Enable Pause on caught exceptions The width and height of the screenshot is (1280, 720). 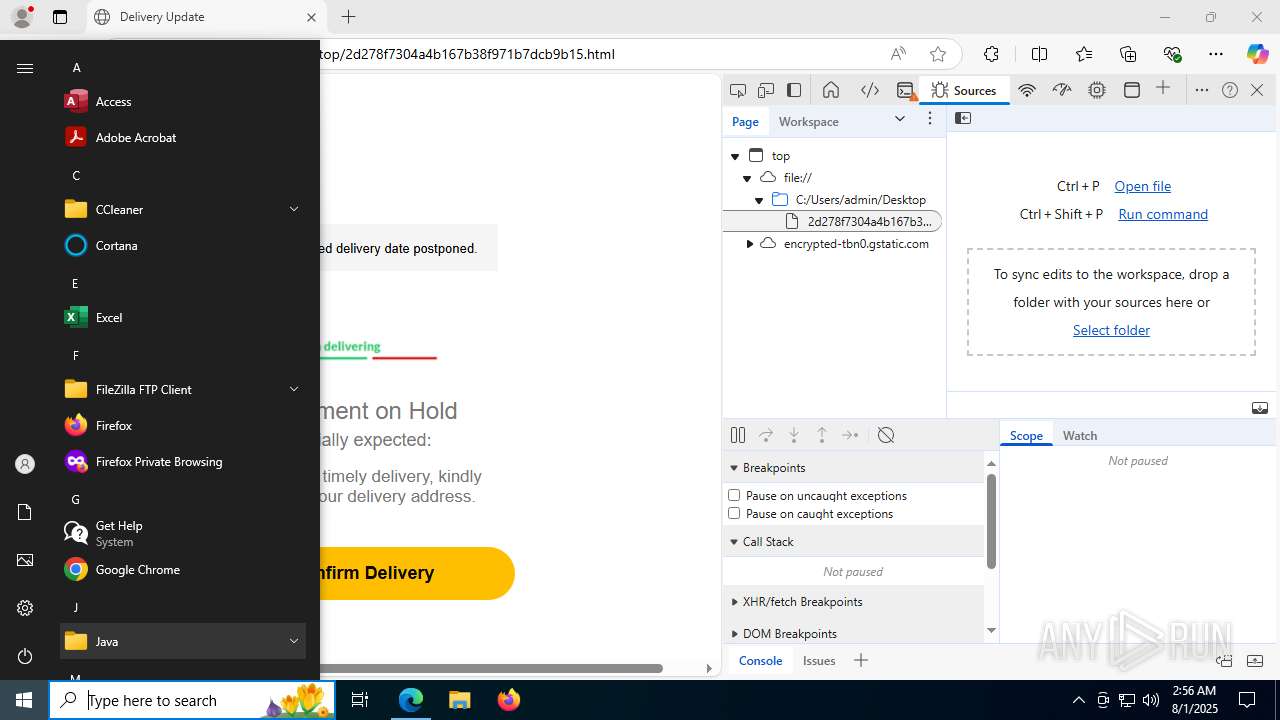[x=734, y=513]
